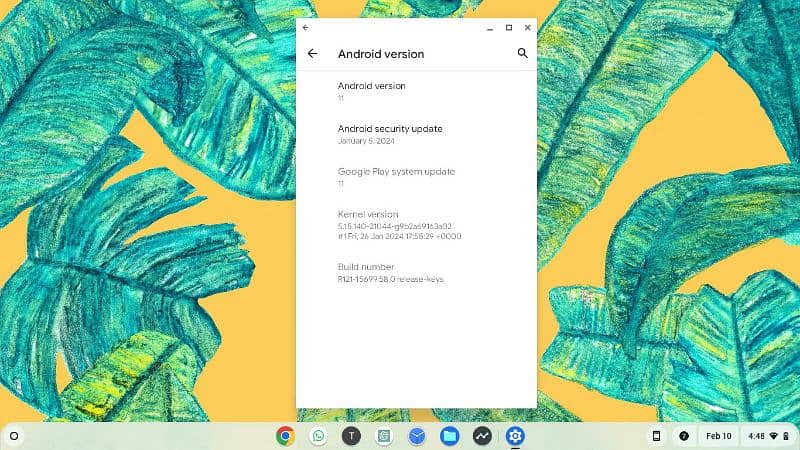Image resolution: width=800 pixels, height=450 pixels.
Task: Launch WhatsApp from the shelf
Action: pos(318,436)
